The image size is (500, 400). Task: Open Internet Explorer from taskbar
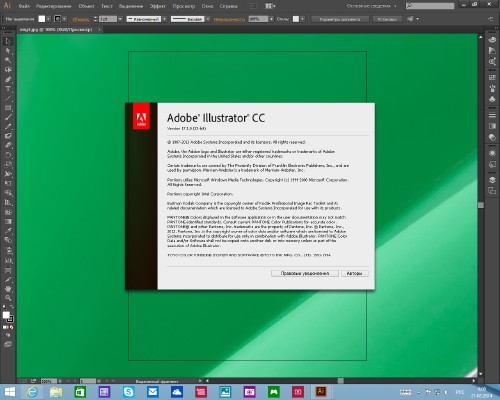[32, 392]
